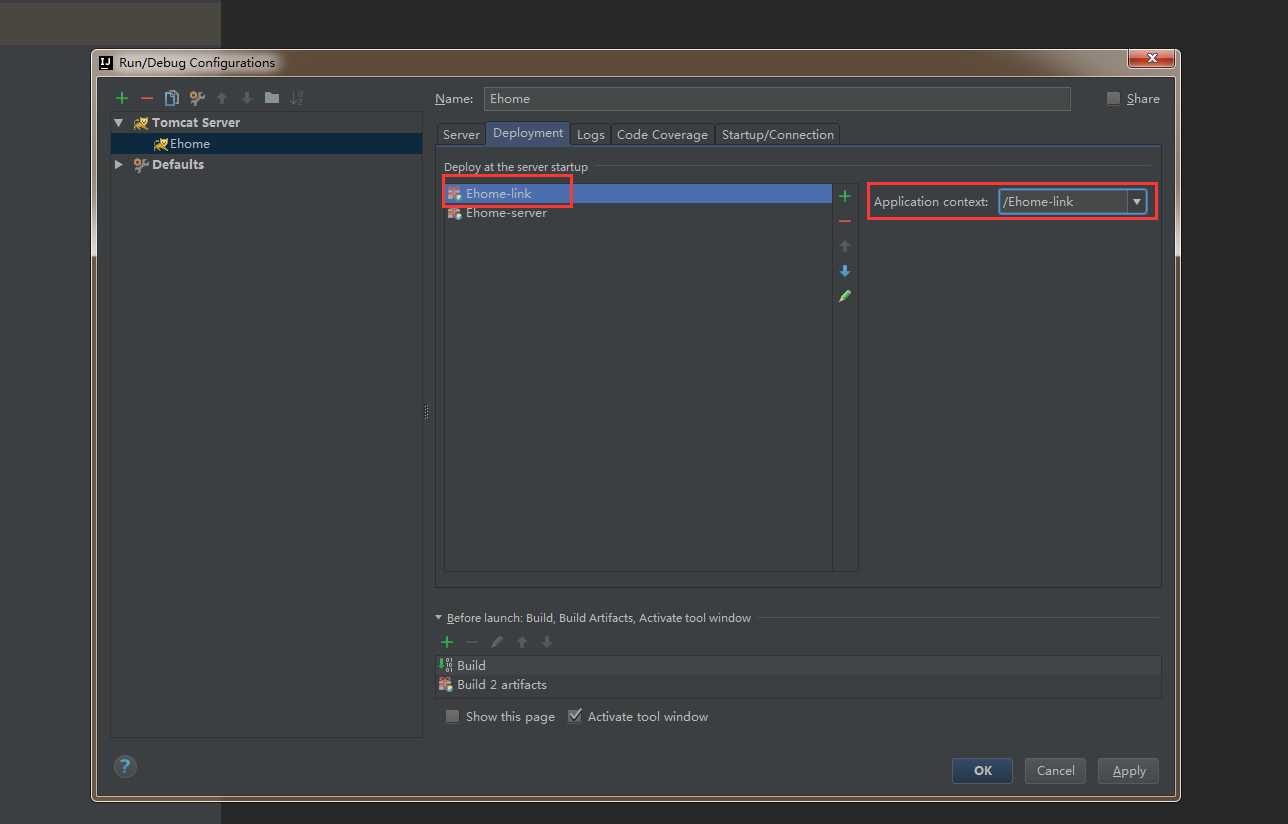Add before launch task plus icon
Screen dimensions: 1288x824
(x=447, y=642)
